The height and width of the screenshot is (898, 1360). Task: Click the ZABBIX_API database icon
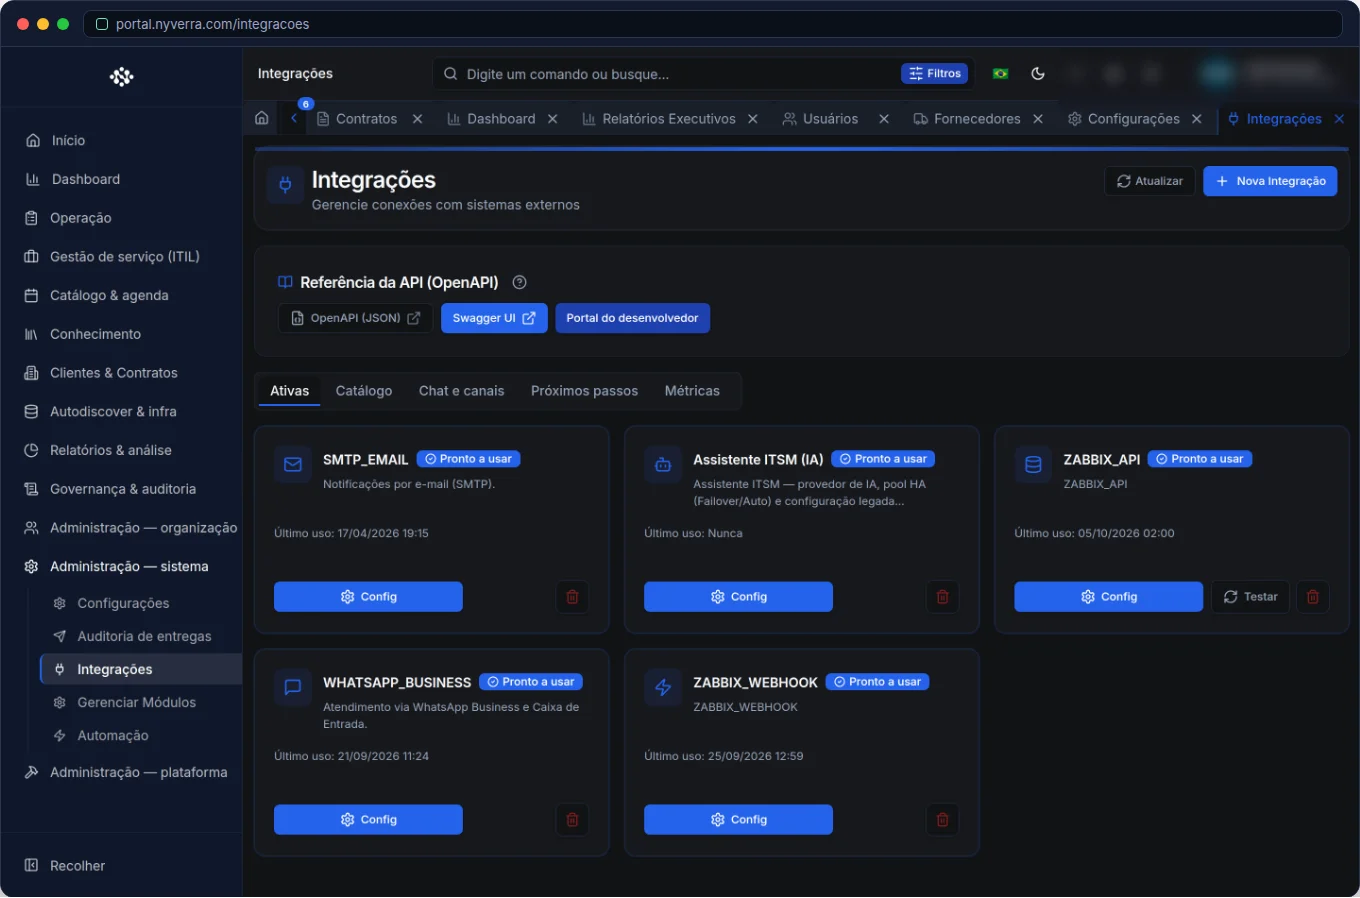tap(1033, 465)
